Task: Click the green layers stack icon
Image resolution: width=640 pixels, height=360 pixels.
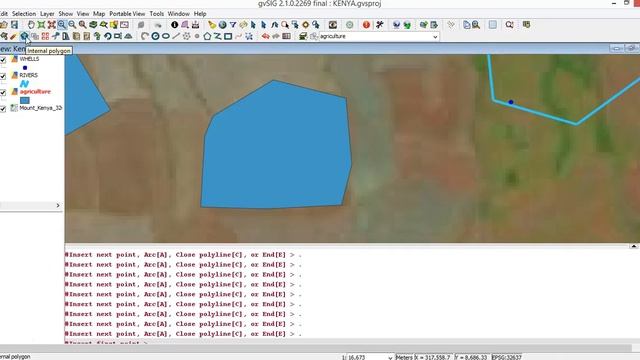Action: [93, 25]
